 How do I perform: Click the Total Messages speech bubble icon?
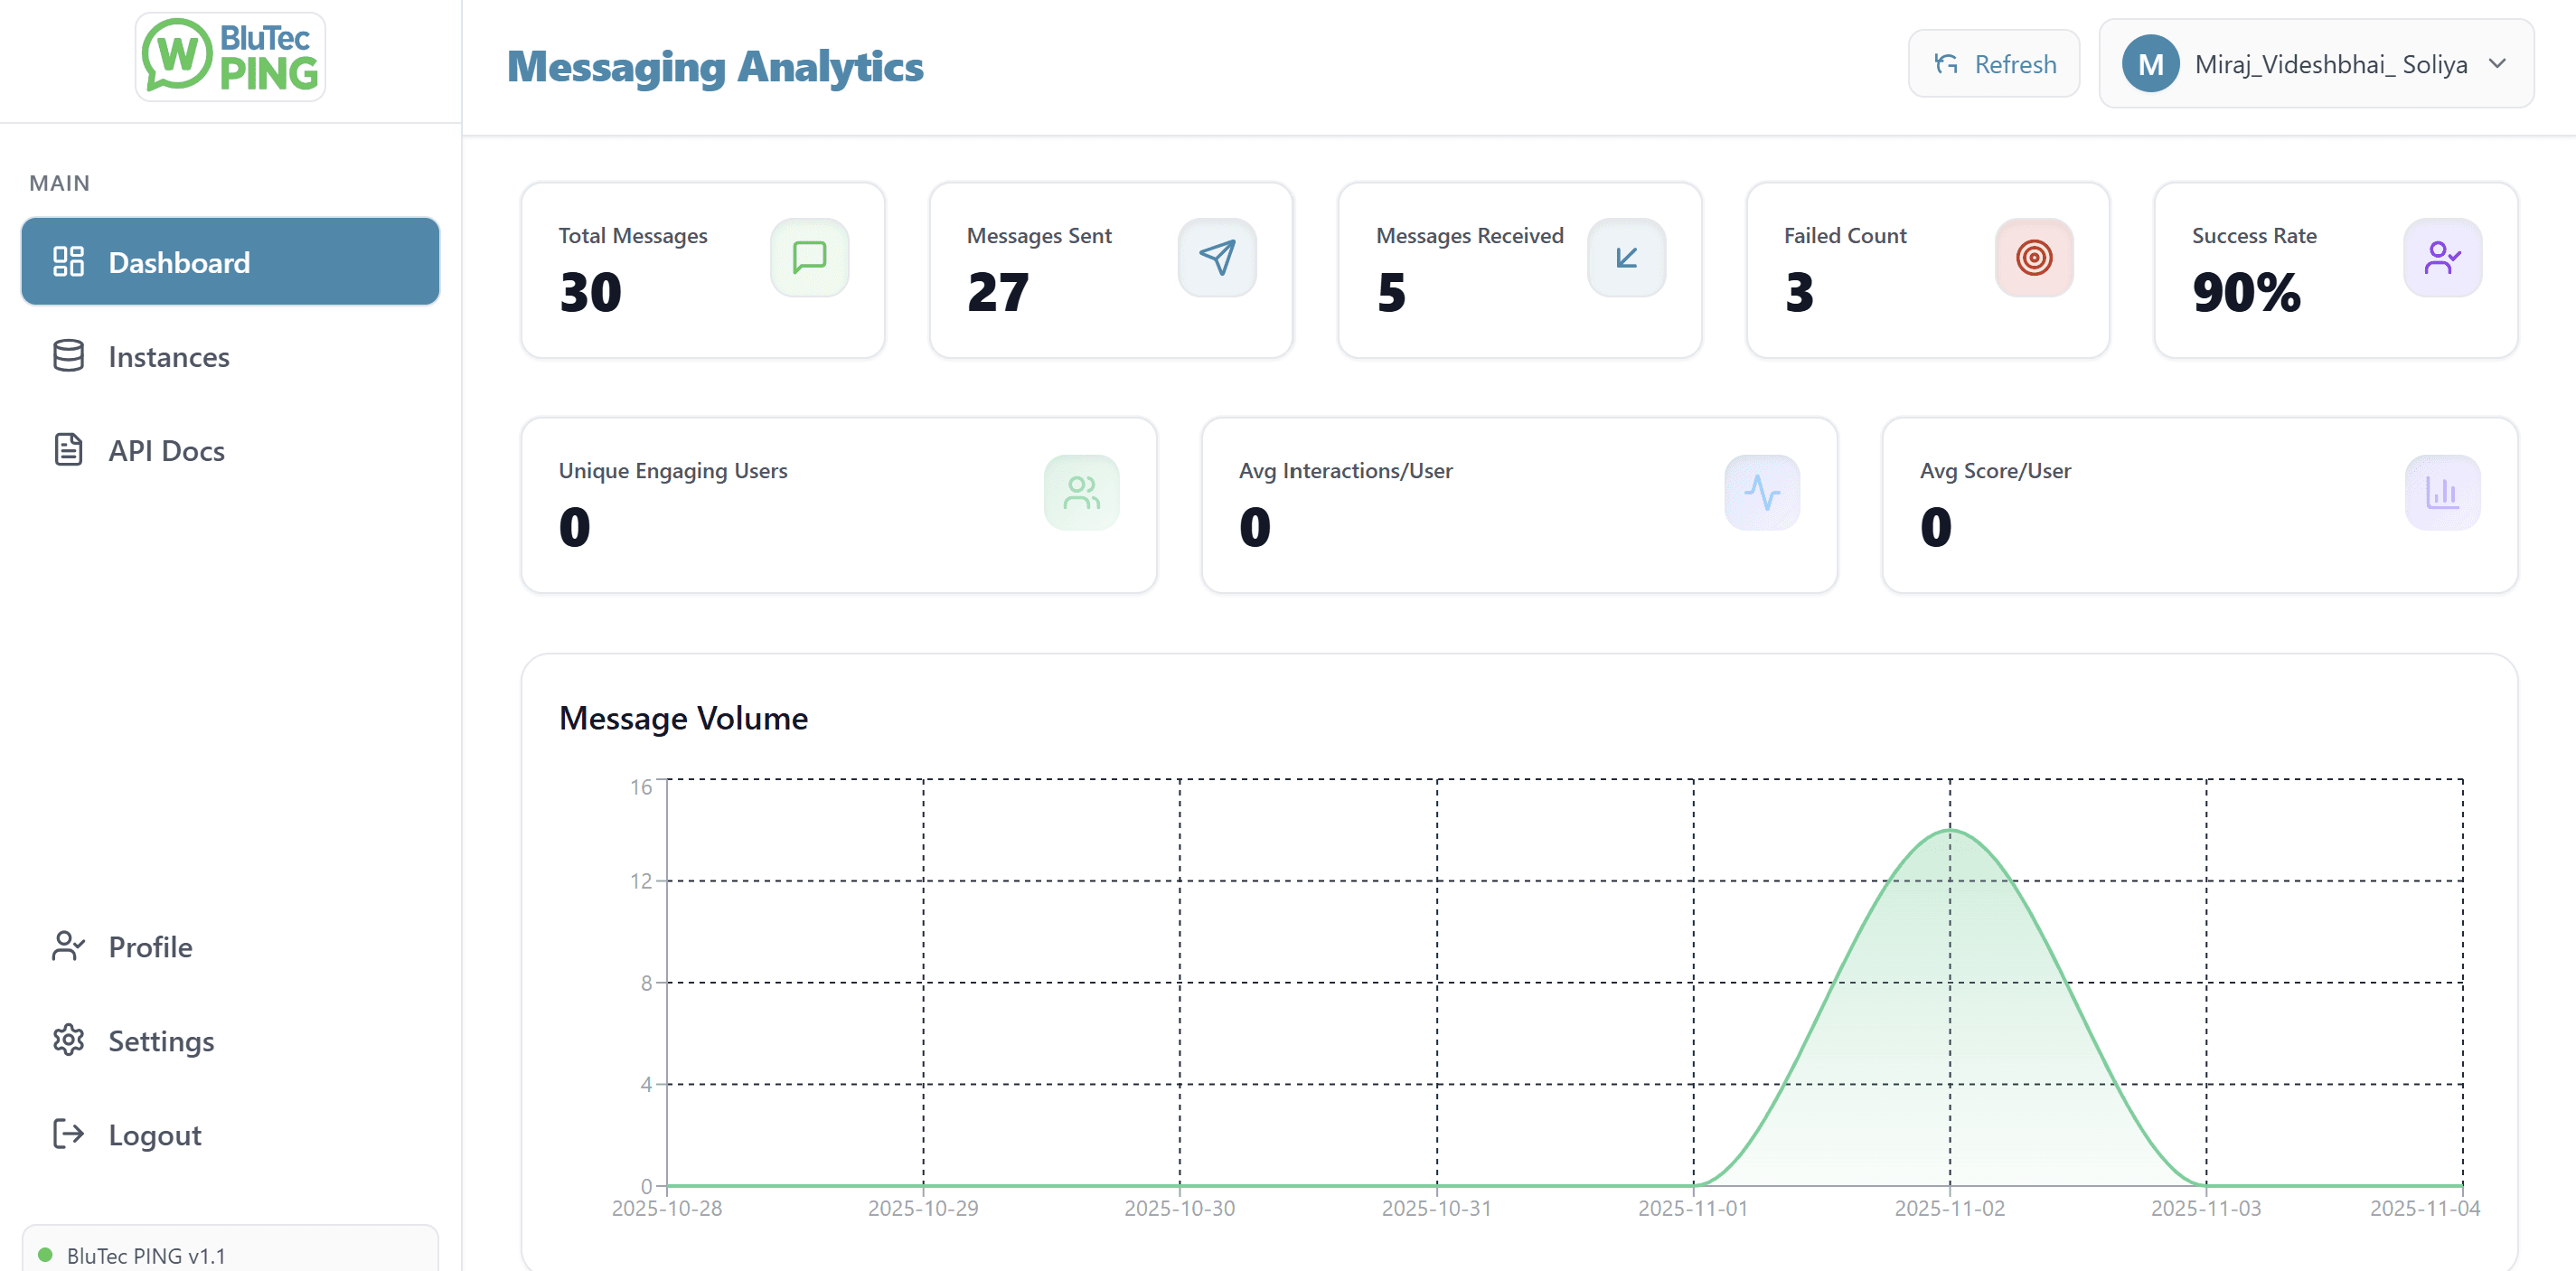pyautogui.click(x=809, y=258)
